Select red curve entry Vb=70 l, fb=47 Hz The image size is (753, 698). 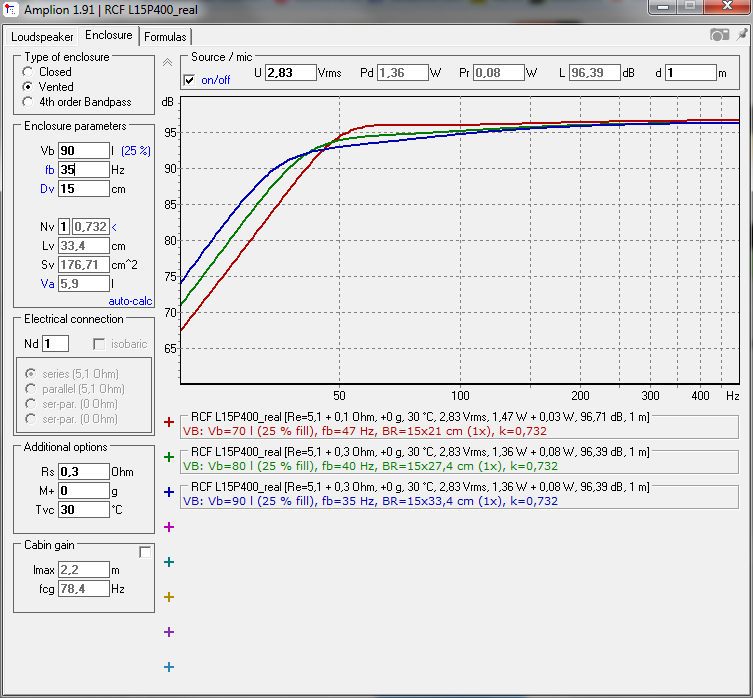coord(460,425)
